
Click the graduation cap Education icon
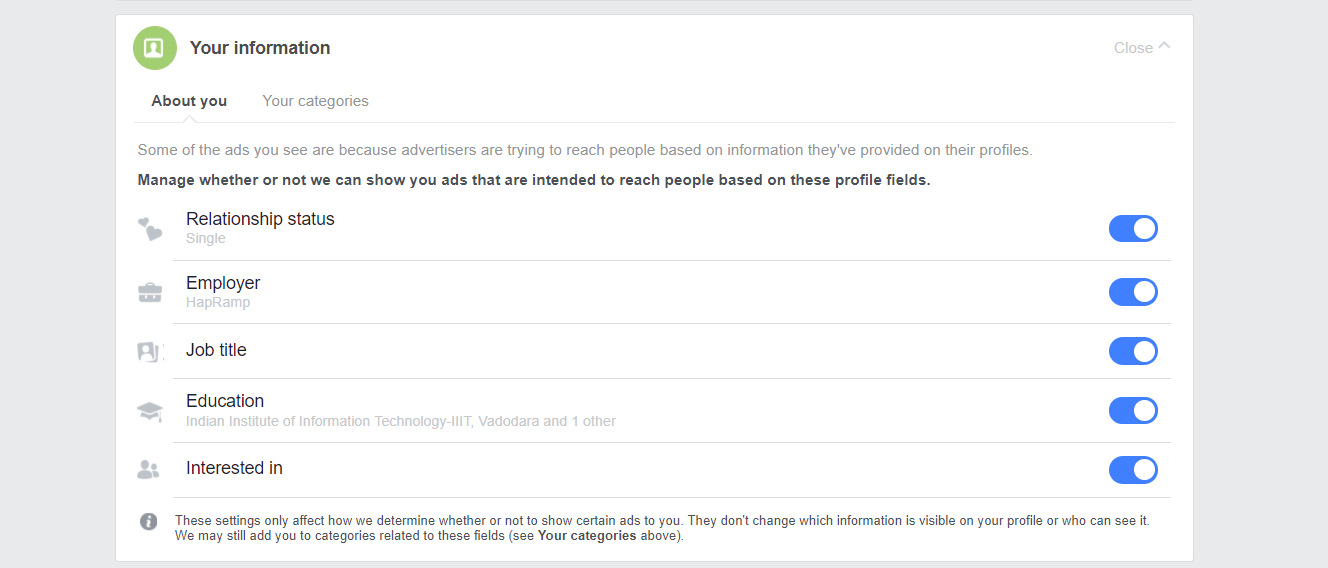[x=150, y=411]
